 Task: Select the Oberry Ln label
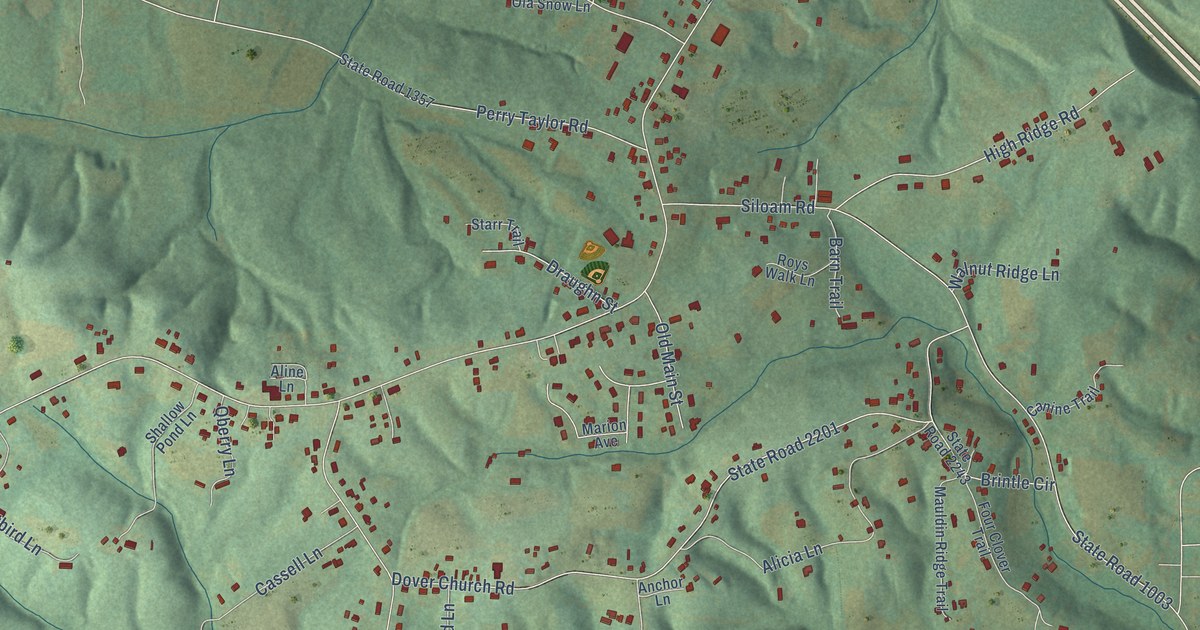[224, 441]
